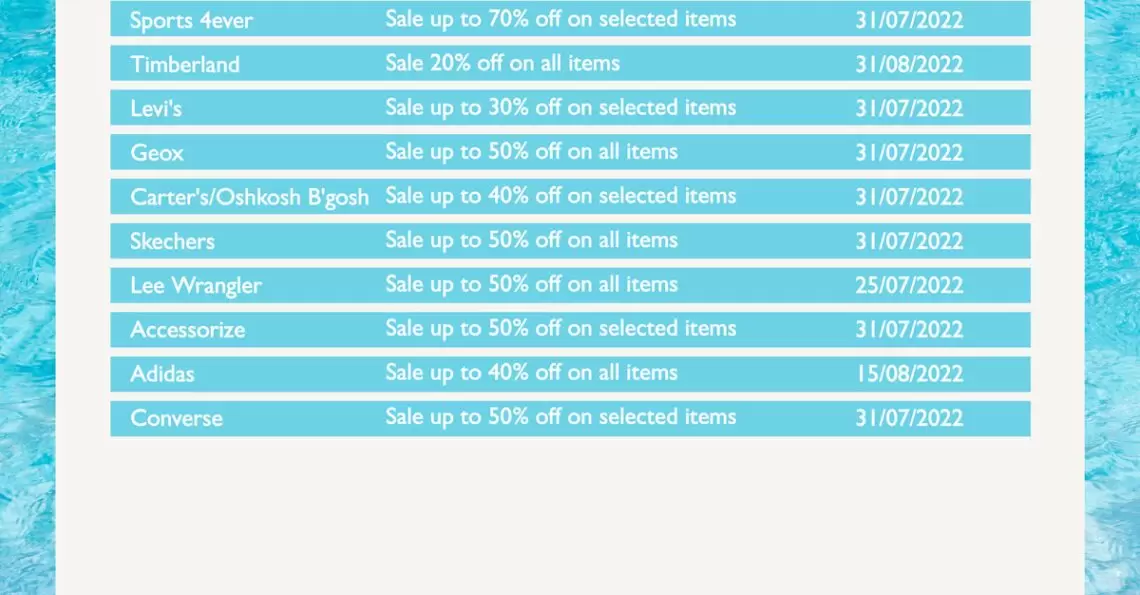Click the Adidas brand name
This screenshot has width=1140, height=595.
click(x=162, y=374)
